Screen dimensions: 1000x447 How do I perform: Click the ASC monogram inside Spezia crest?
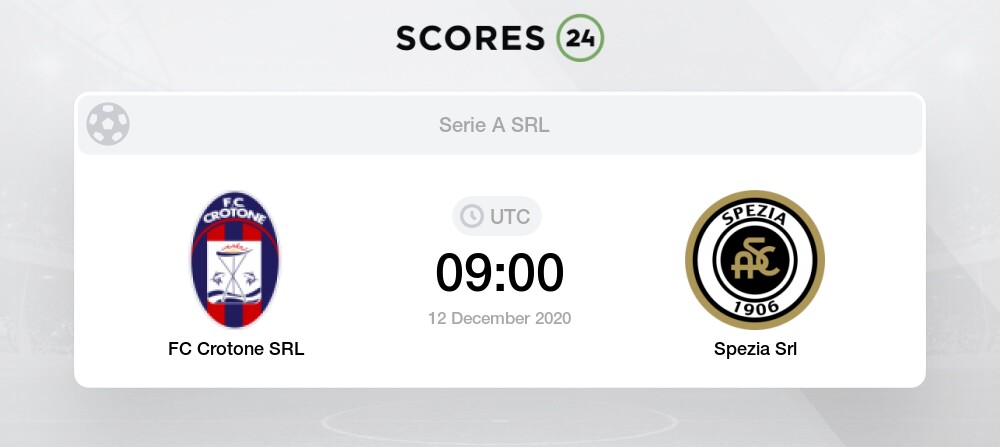point(755,262)
